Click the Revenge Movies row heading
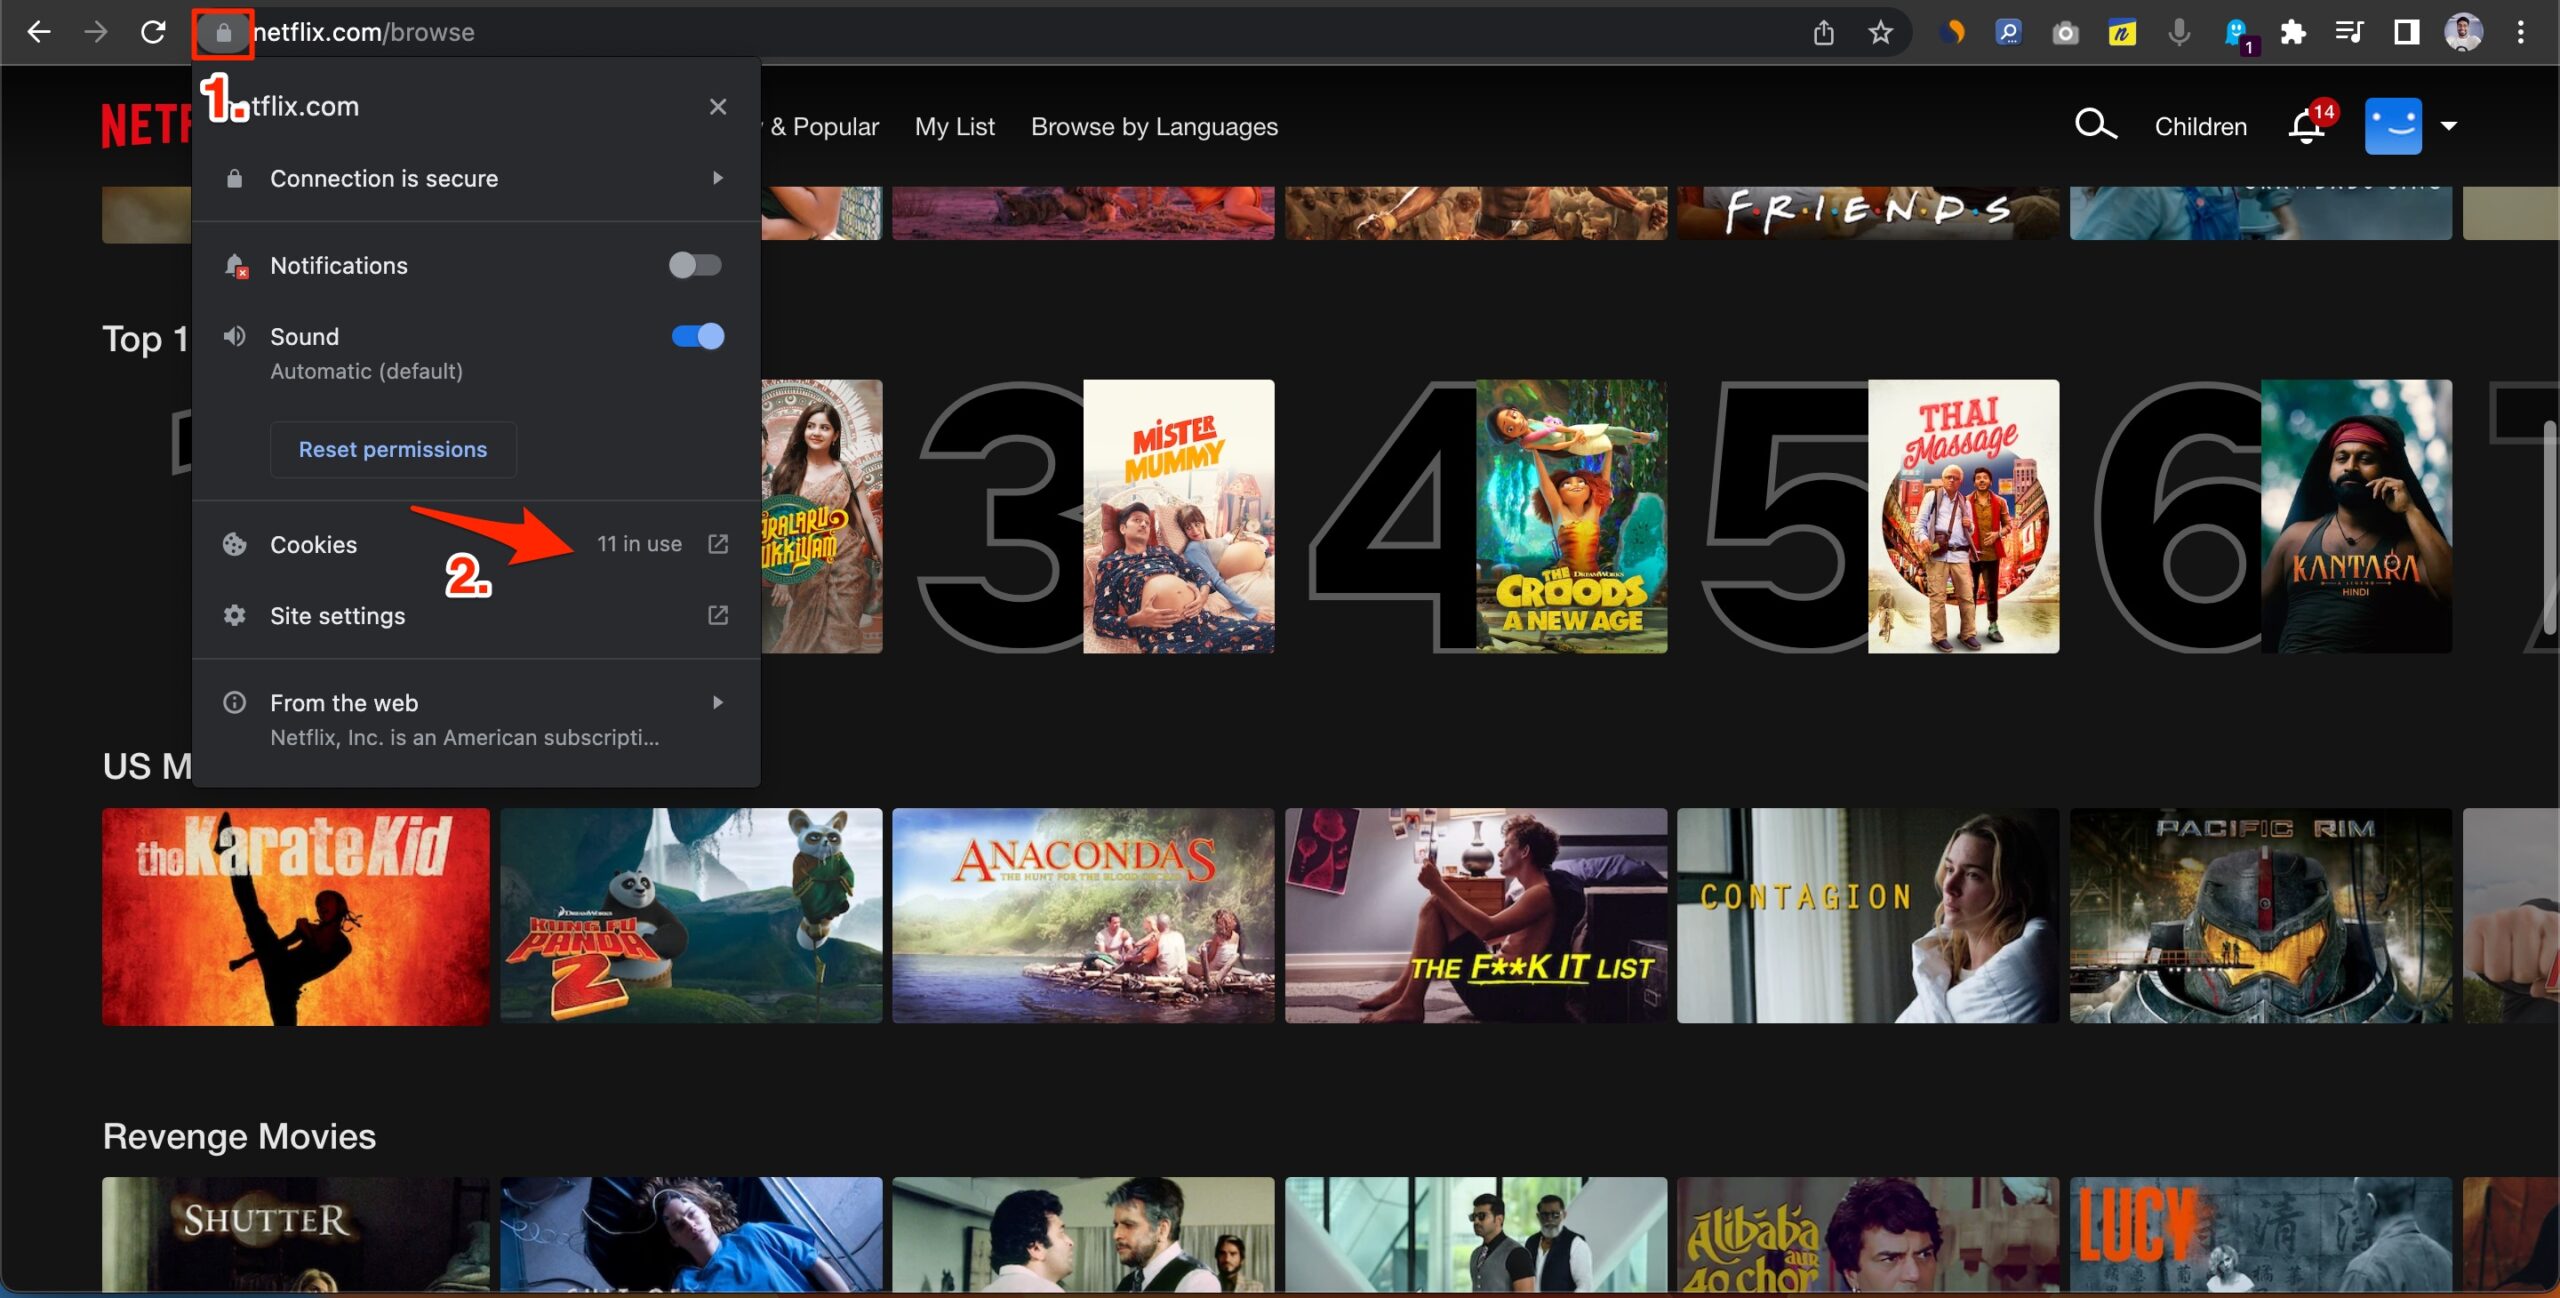 pos(239,1136)
